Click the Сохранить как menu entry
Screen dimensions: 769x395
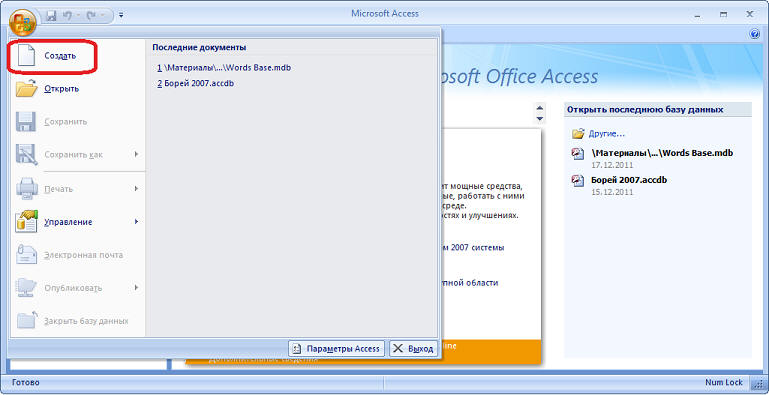[x=77, y=155]
